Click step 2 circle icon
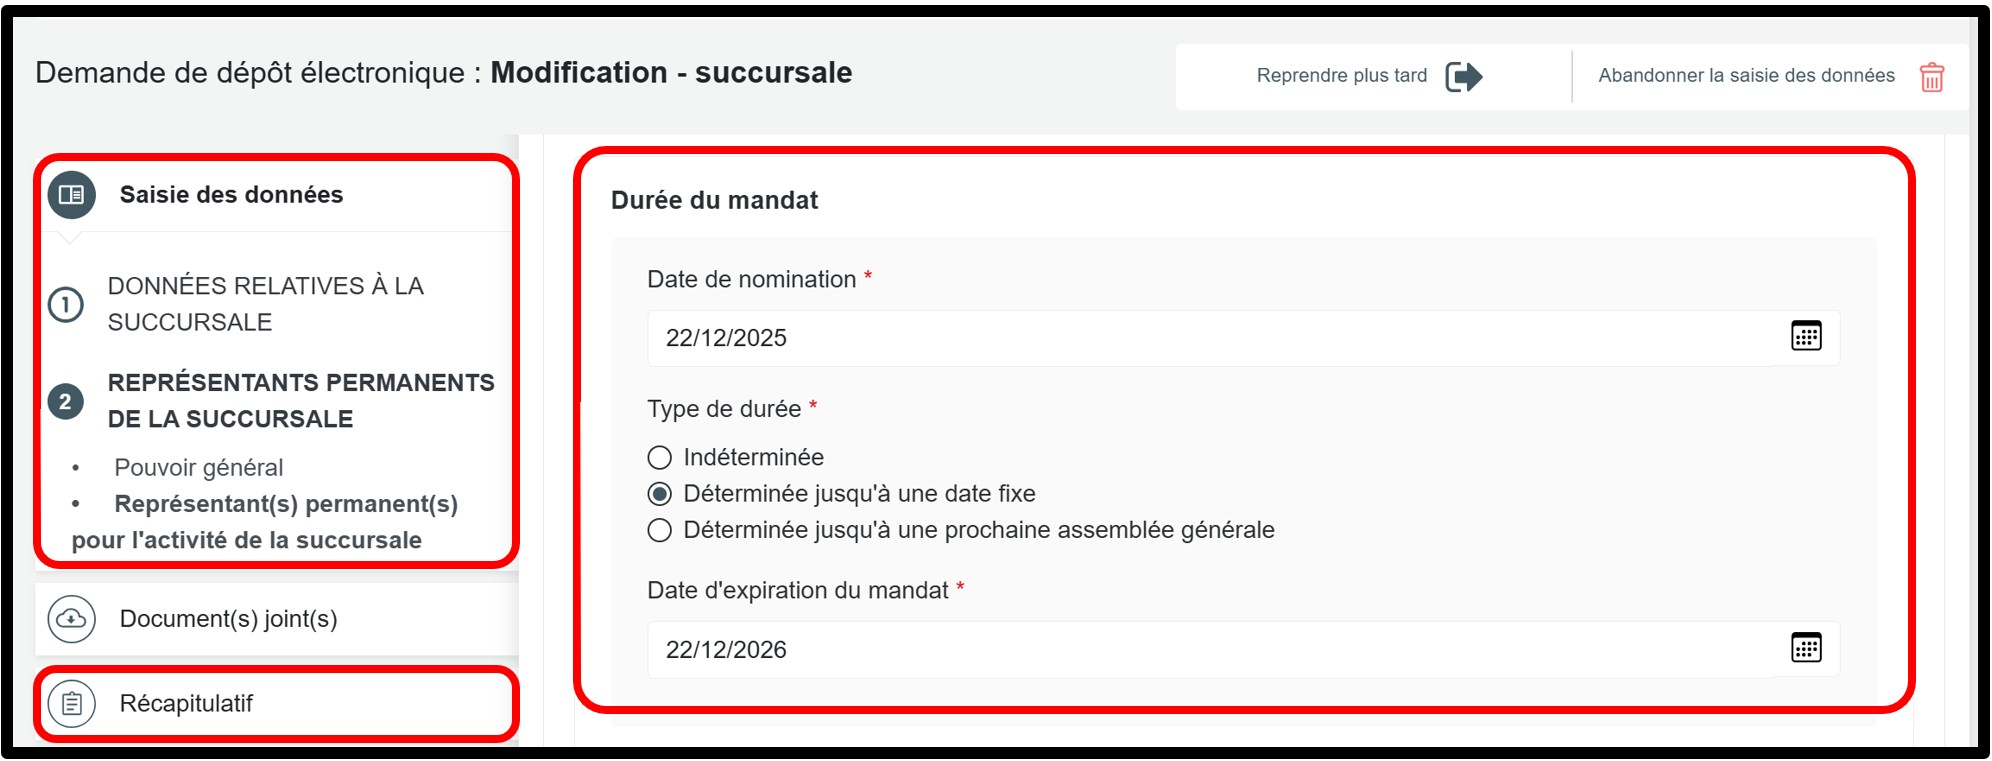The width and height of the screenshot is (1992, 761). [x=66, y=401]
